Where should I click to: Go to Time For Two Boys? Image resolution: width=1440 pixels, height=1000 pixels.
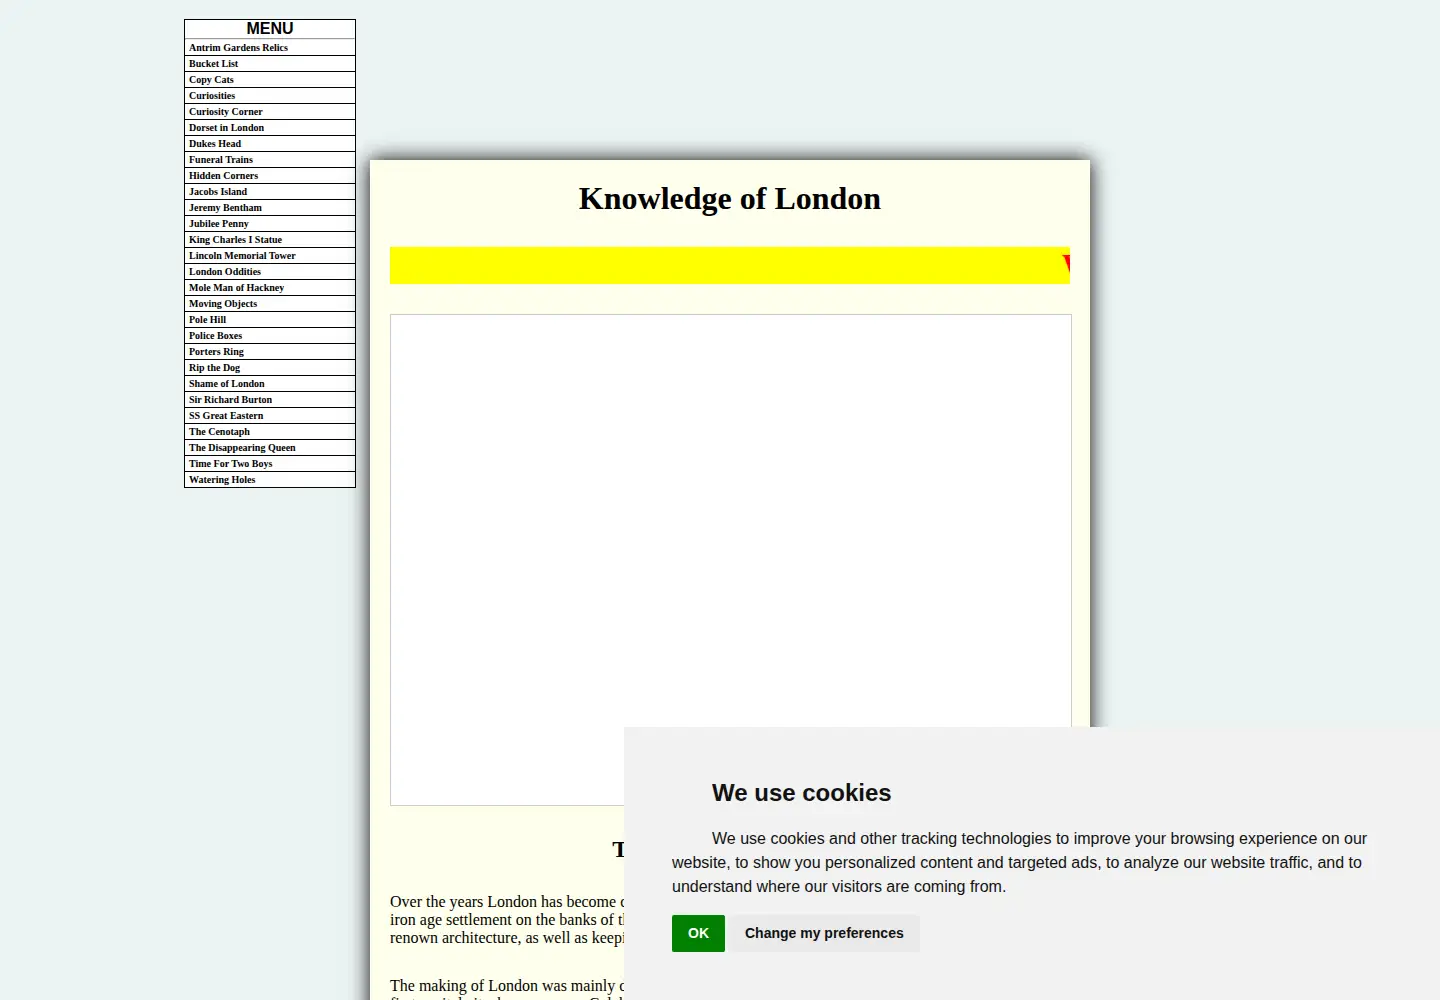coord(270,464)
